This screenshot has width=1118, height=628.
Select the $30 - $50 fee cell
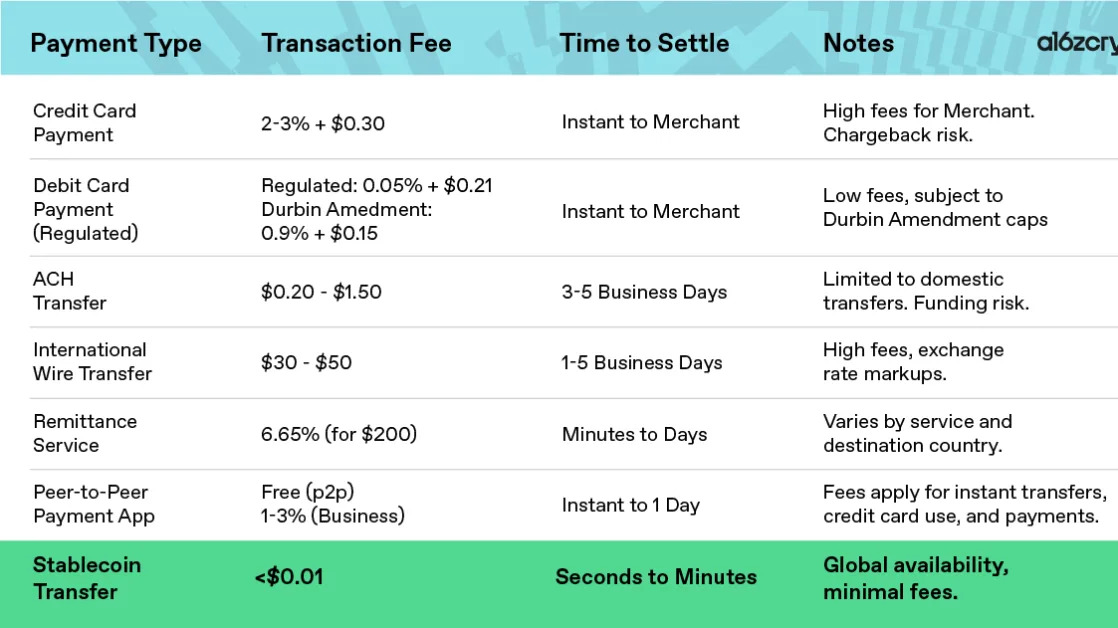point(306,362)
